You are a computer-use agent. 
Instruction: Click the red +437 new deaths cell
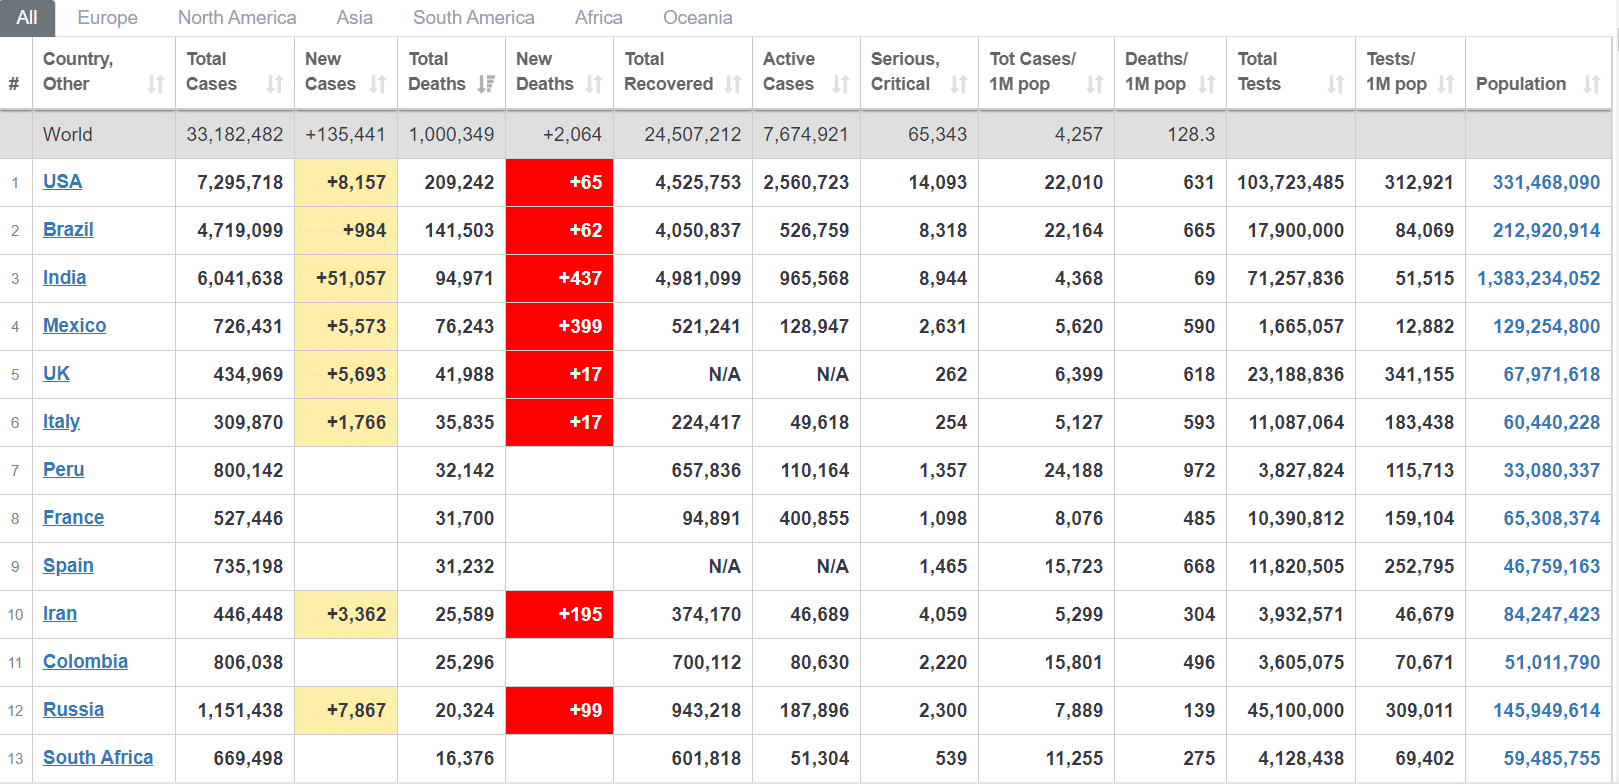coord(560,279)
